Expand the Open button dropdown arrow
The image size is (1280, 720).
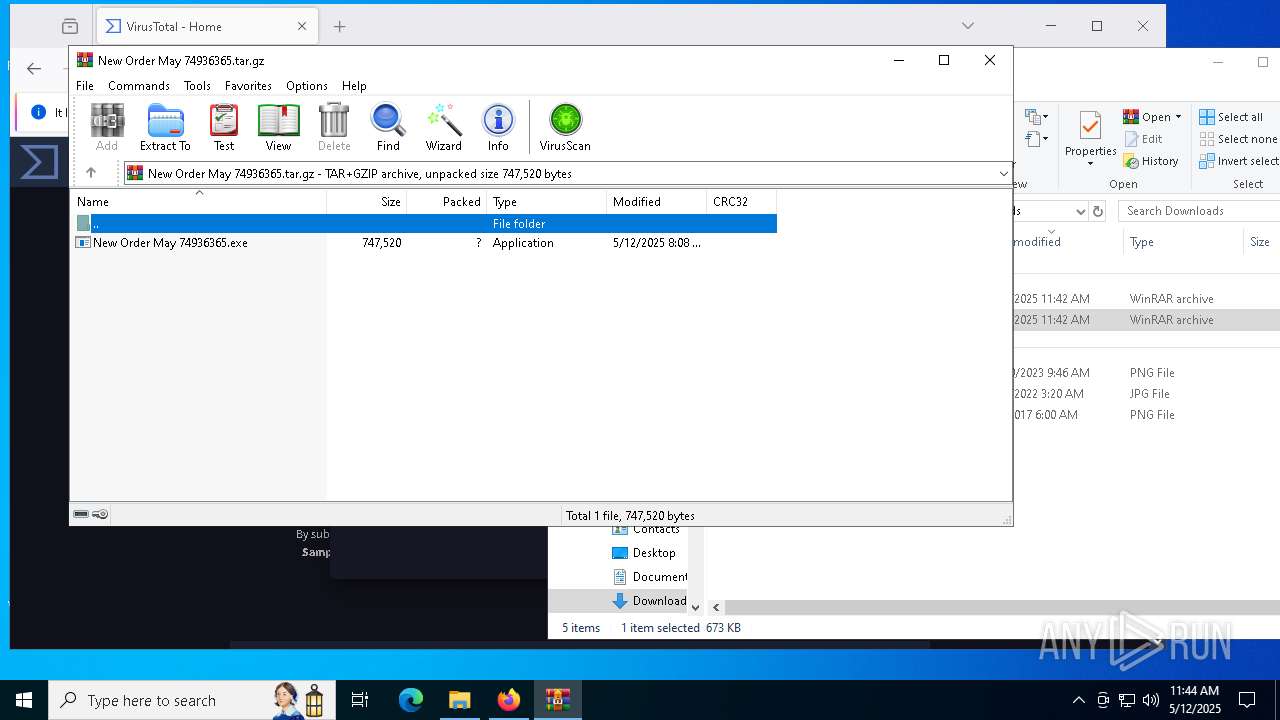click(1178, 117)
